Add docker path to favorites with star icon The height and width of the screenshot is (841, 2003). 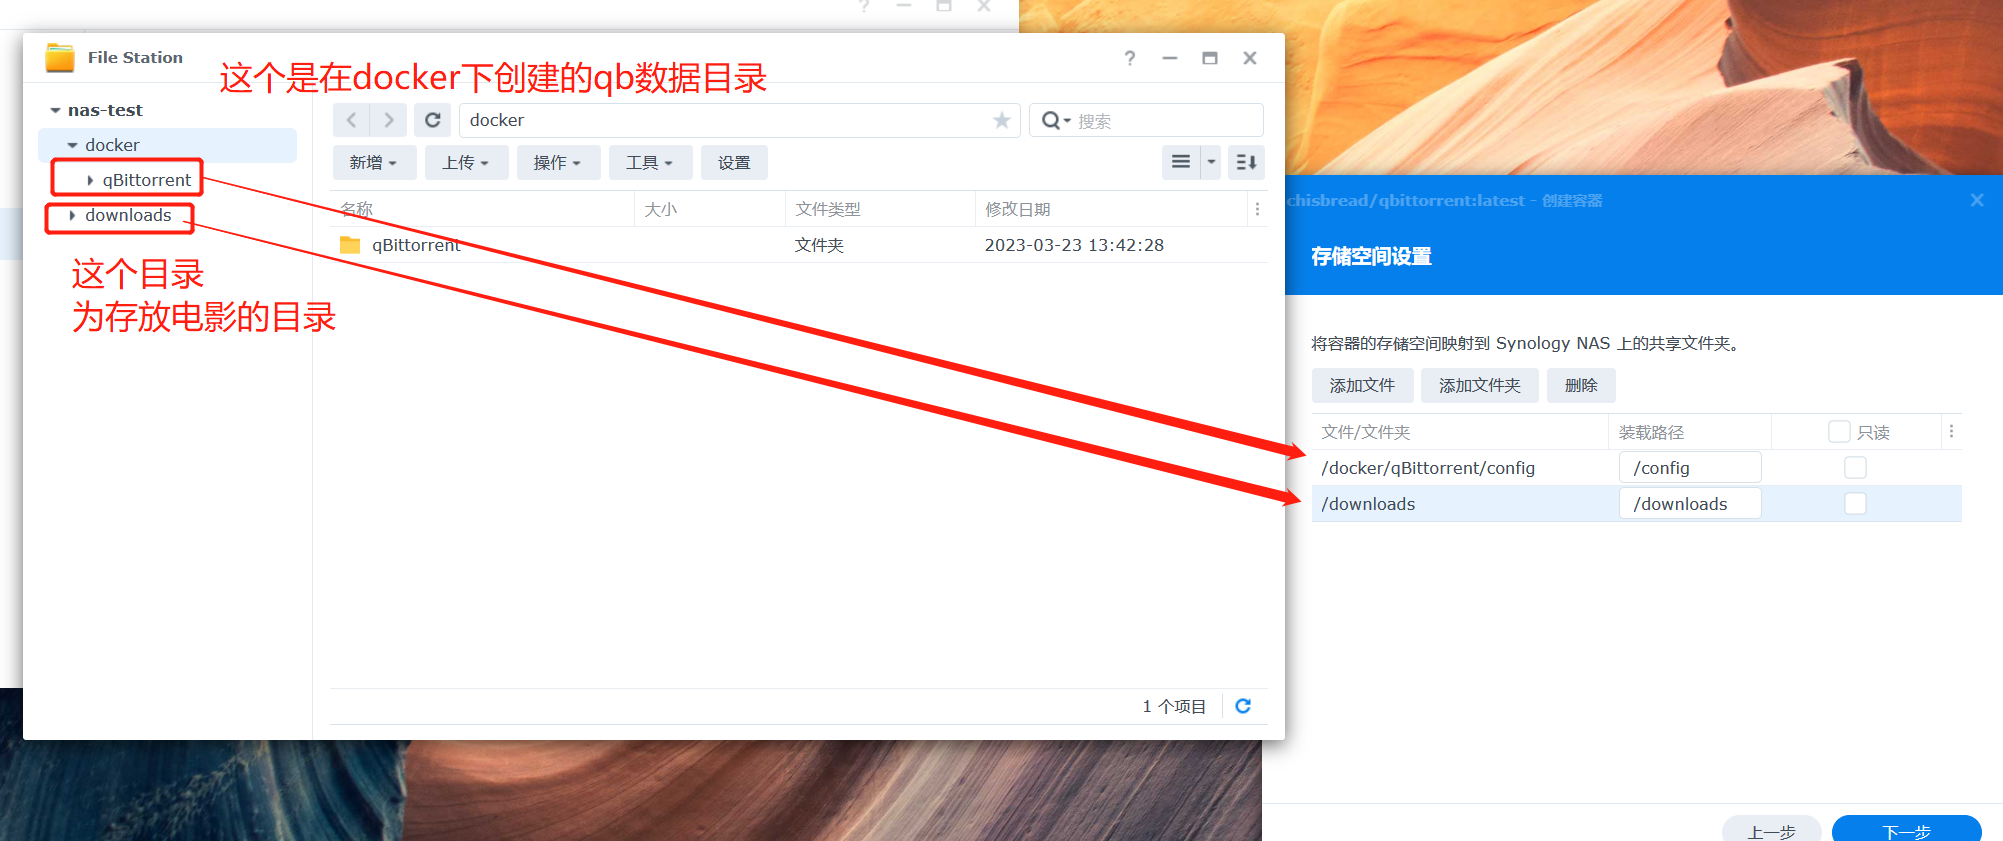click(1001, 120)
